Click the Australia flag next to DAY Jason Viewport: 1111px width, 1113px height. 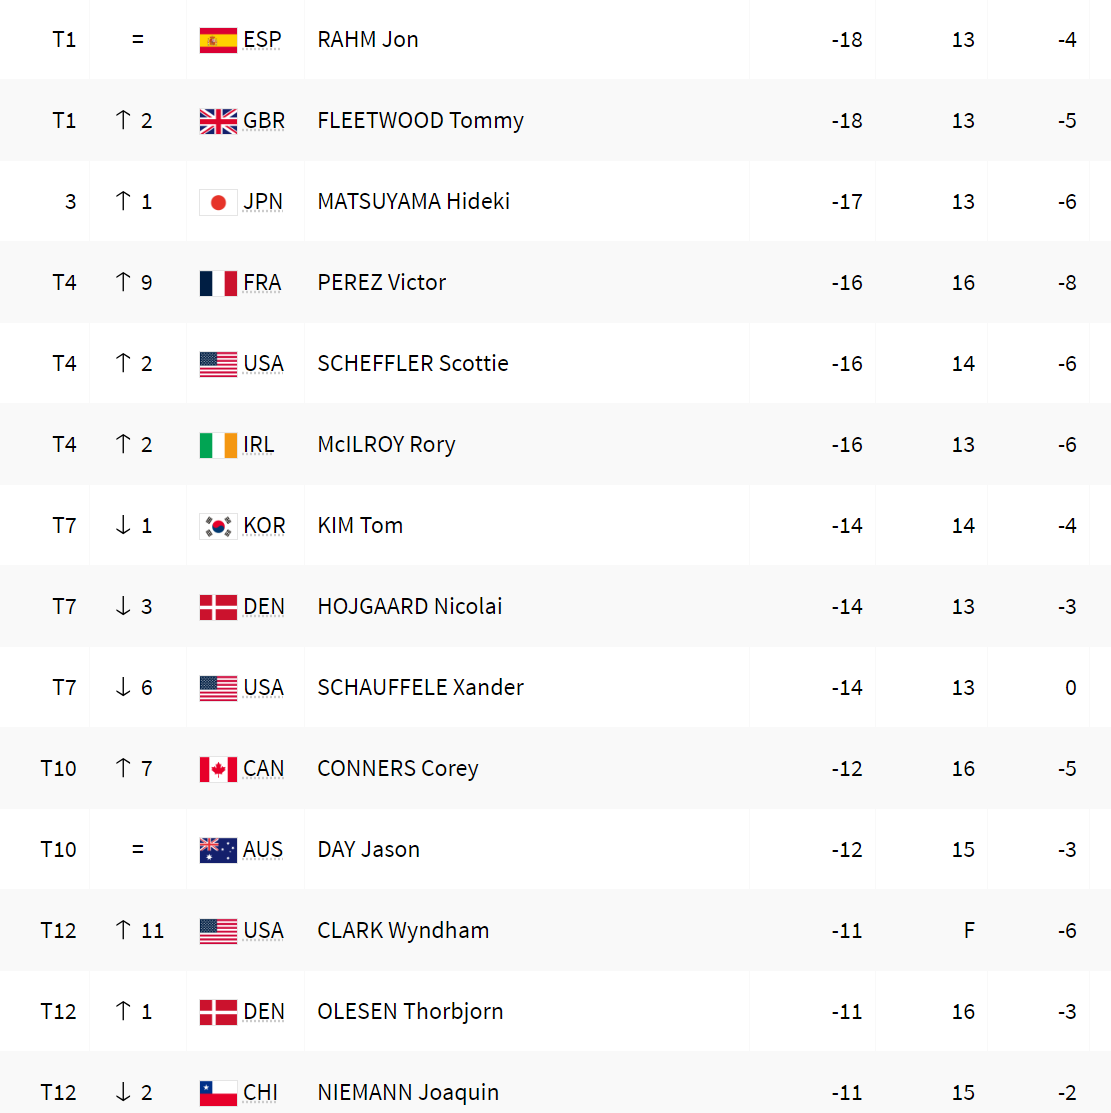tap(218, 850)
